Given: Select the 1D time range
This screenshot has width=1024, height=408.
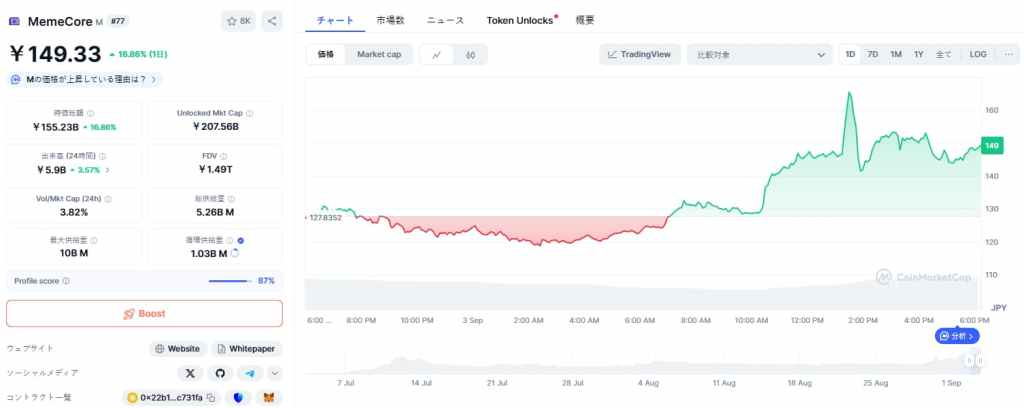Looking at the screenshot, I should pyautogui.click(x=850, y=55).
